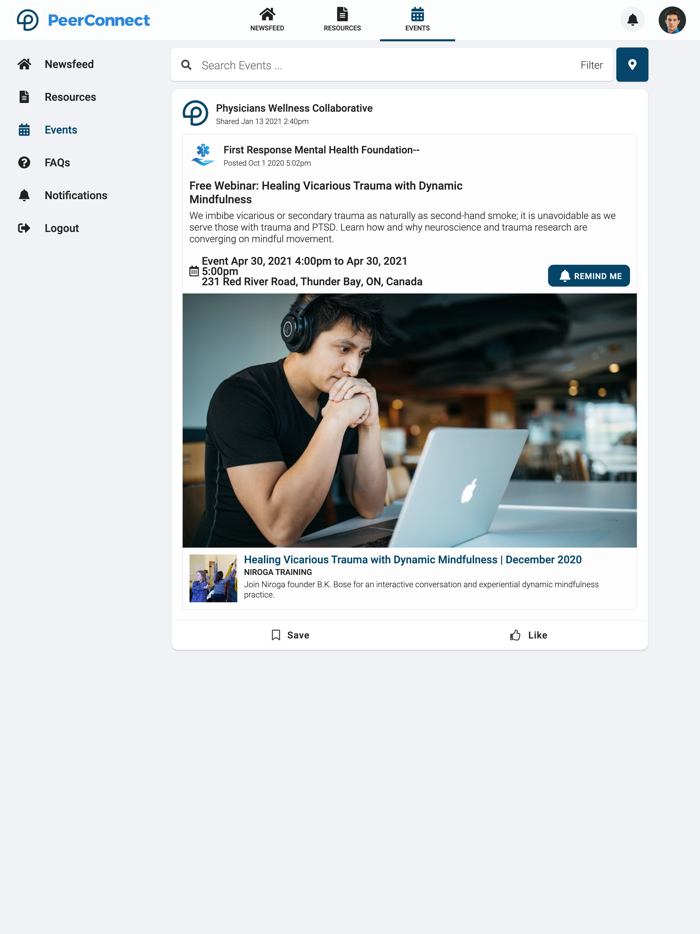The image size is (700, 934).
Task: Open Healing Vicarious Trauma December 2020 link
Action: pyautogui.click(x=413, y=559)
